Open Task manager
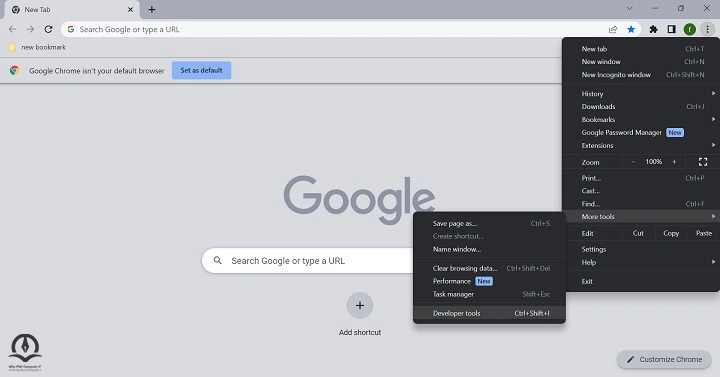This screenshot has height=377, width=720. tap(489, 294)
